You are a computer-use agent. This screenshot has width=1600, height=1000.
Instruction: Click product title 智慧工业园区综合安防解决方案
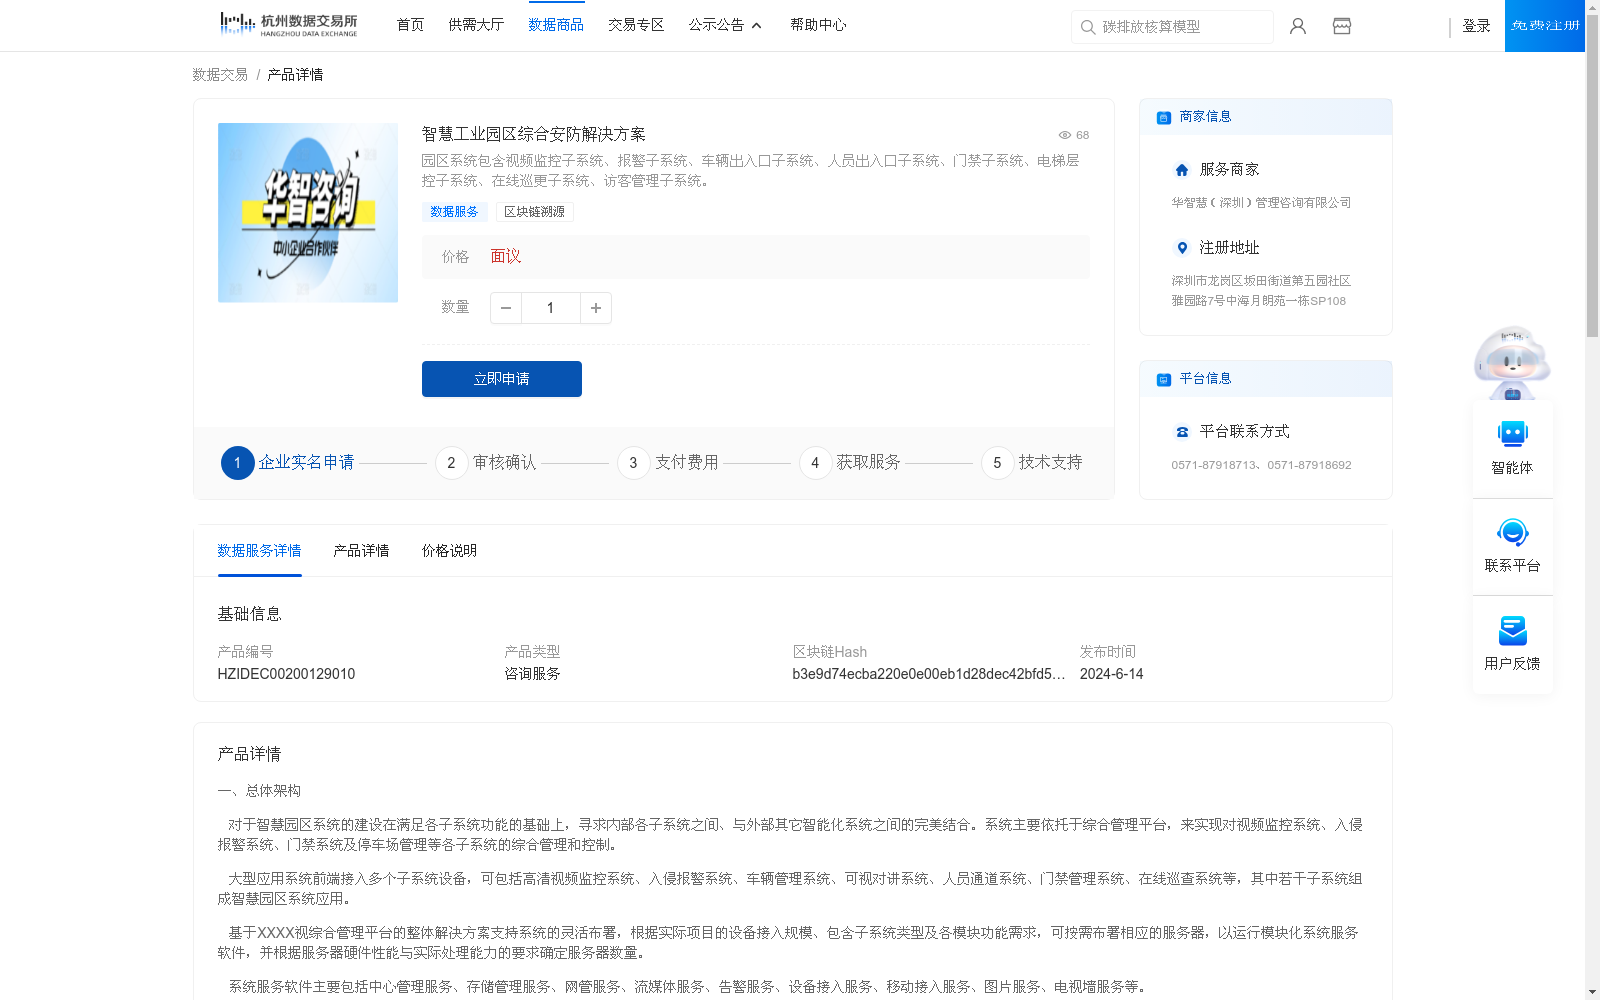point(533,135)
